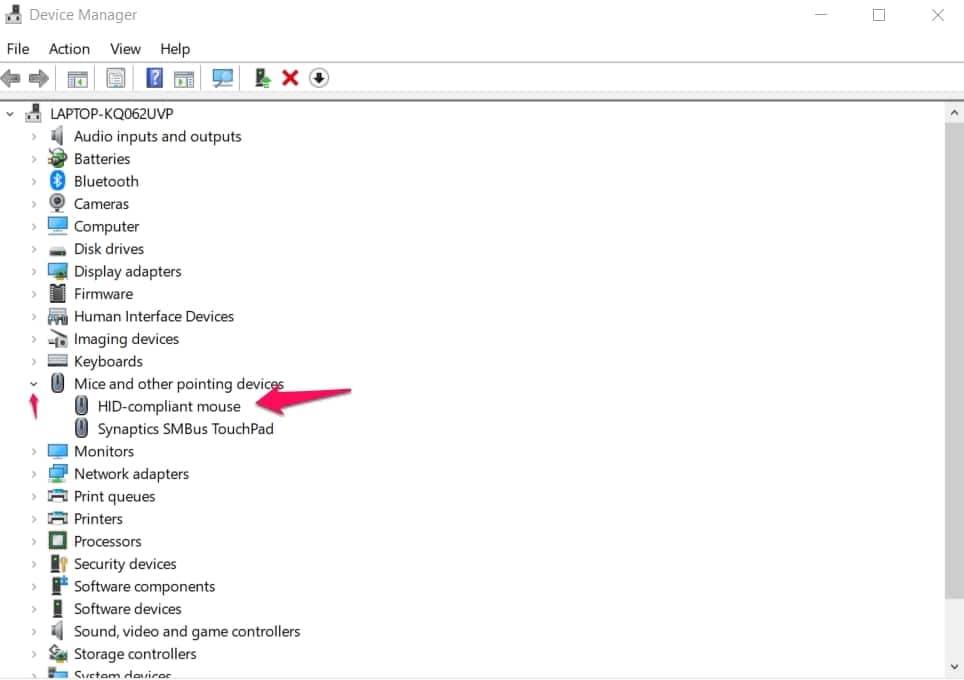
Task: Click the Audio inputs speaker icon
Action: 57,136
